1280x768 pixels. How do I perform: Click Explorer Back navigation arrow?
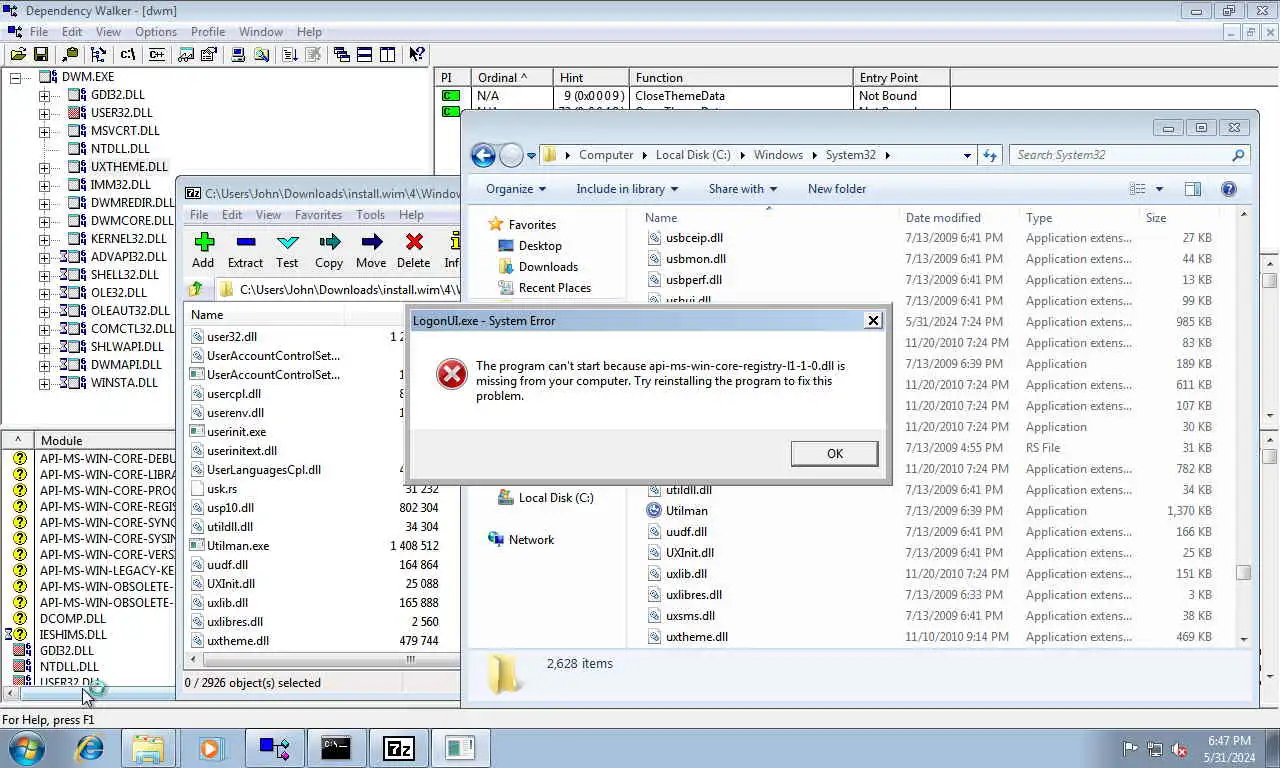click(x=483, y=155)
